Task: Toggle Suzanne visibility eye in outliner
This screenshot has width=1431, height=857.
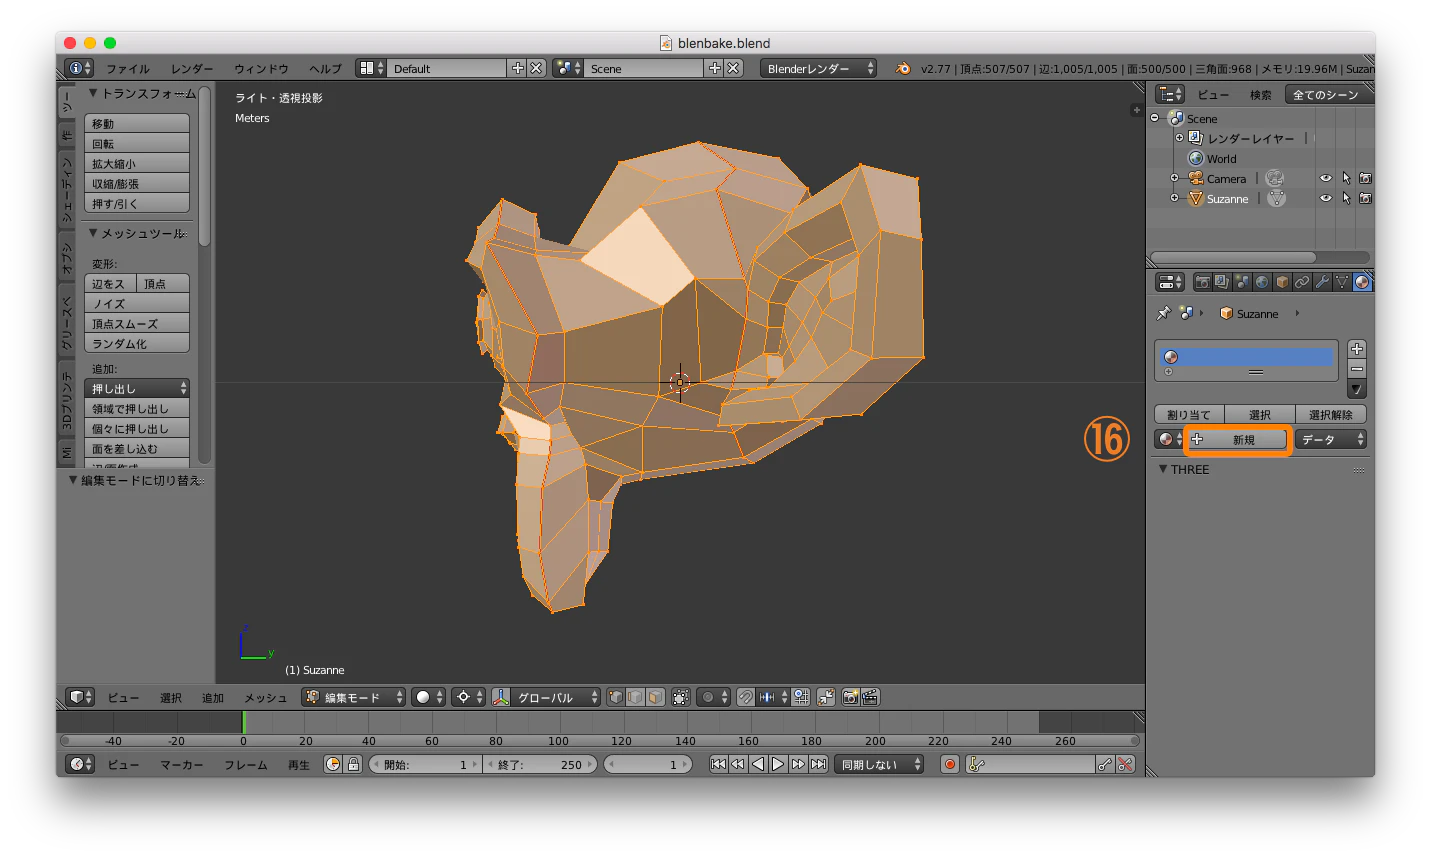Action: coord(1325,199)
